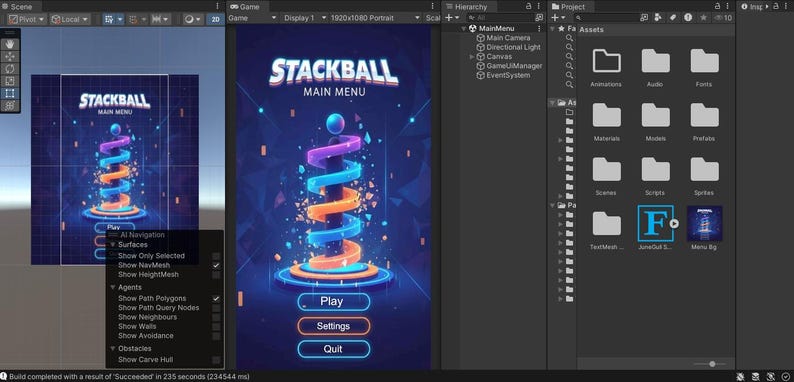Adjust the Project icon size slider
Viewport: 794px width, 382px height.
(x=711, y=364)
